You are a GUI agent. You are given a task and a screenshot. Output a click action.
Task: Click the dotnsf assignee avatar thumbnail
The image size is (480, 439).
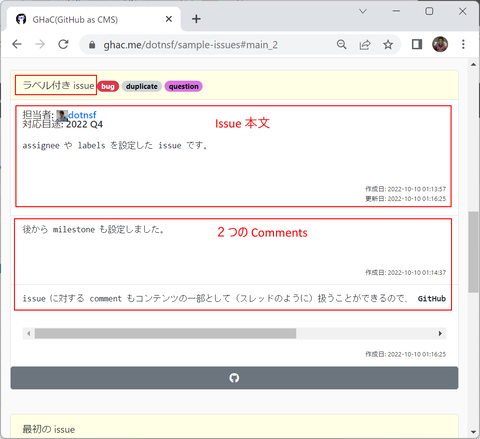[x=62, y=116]
